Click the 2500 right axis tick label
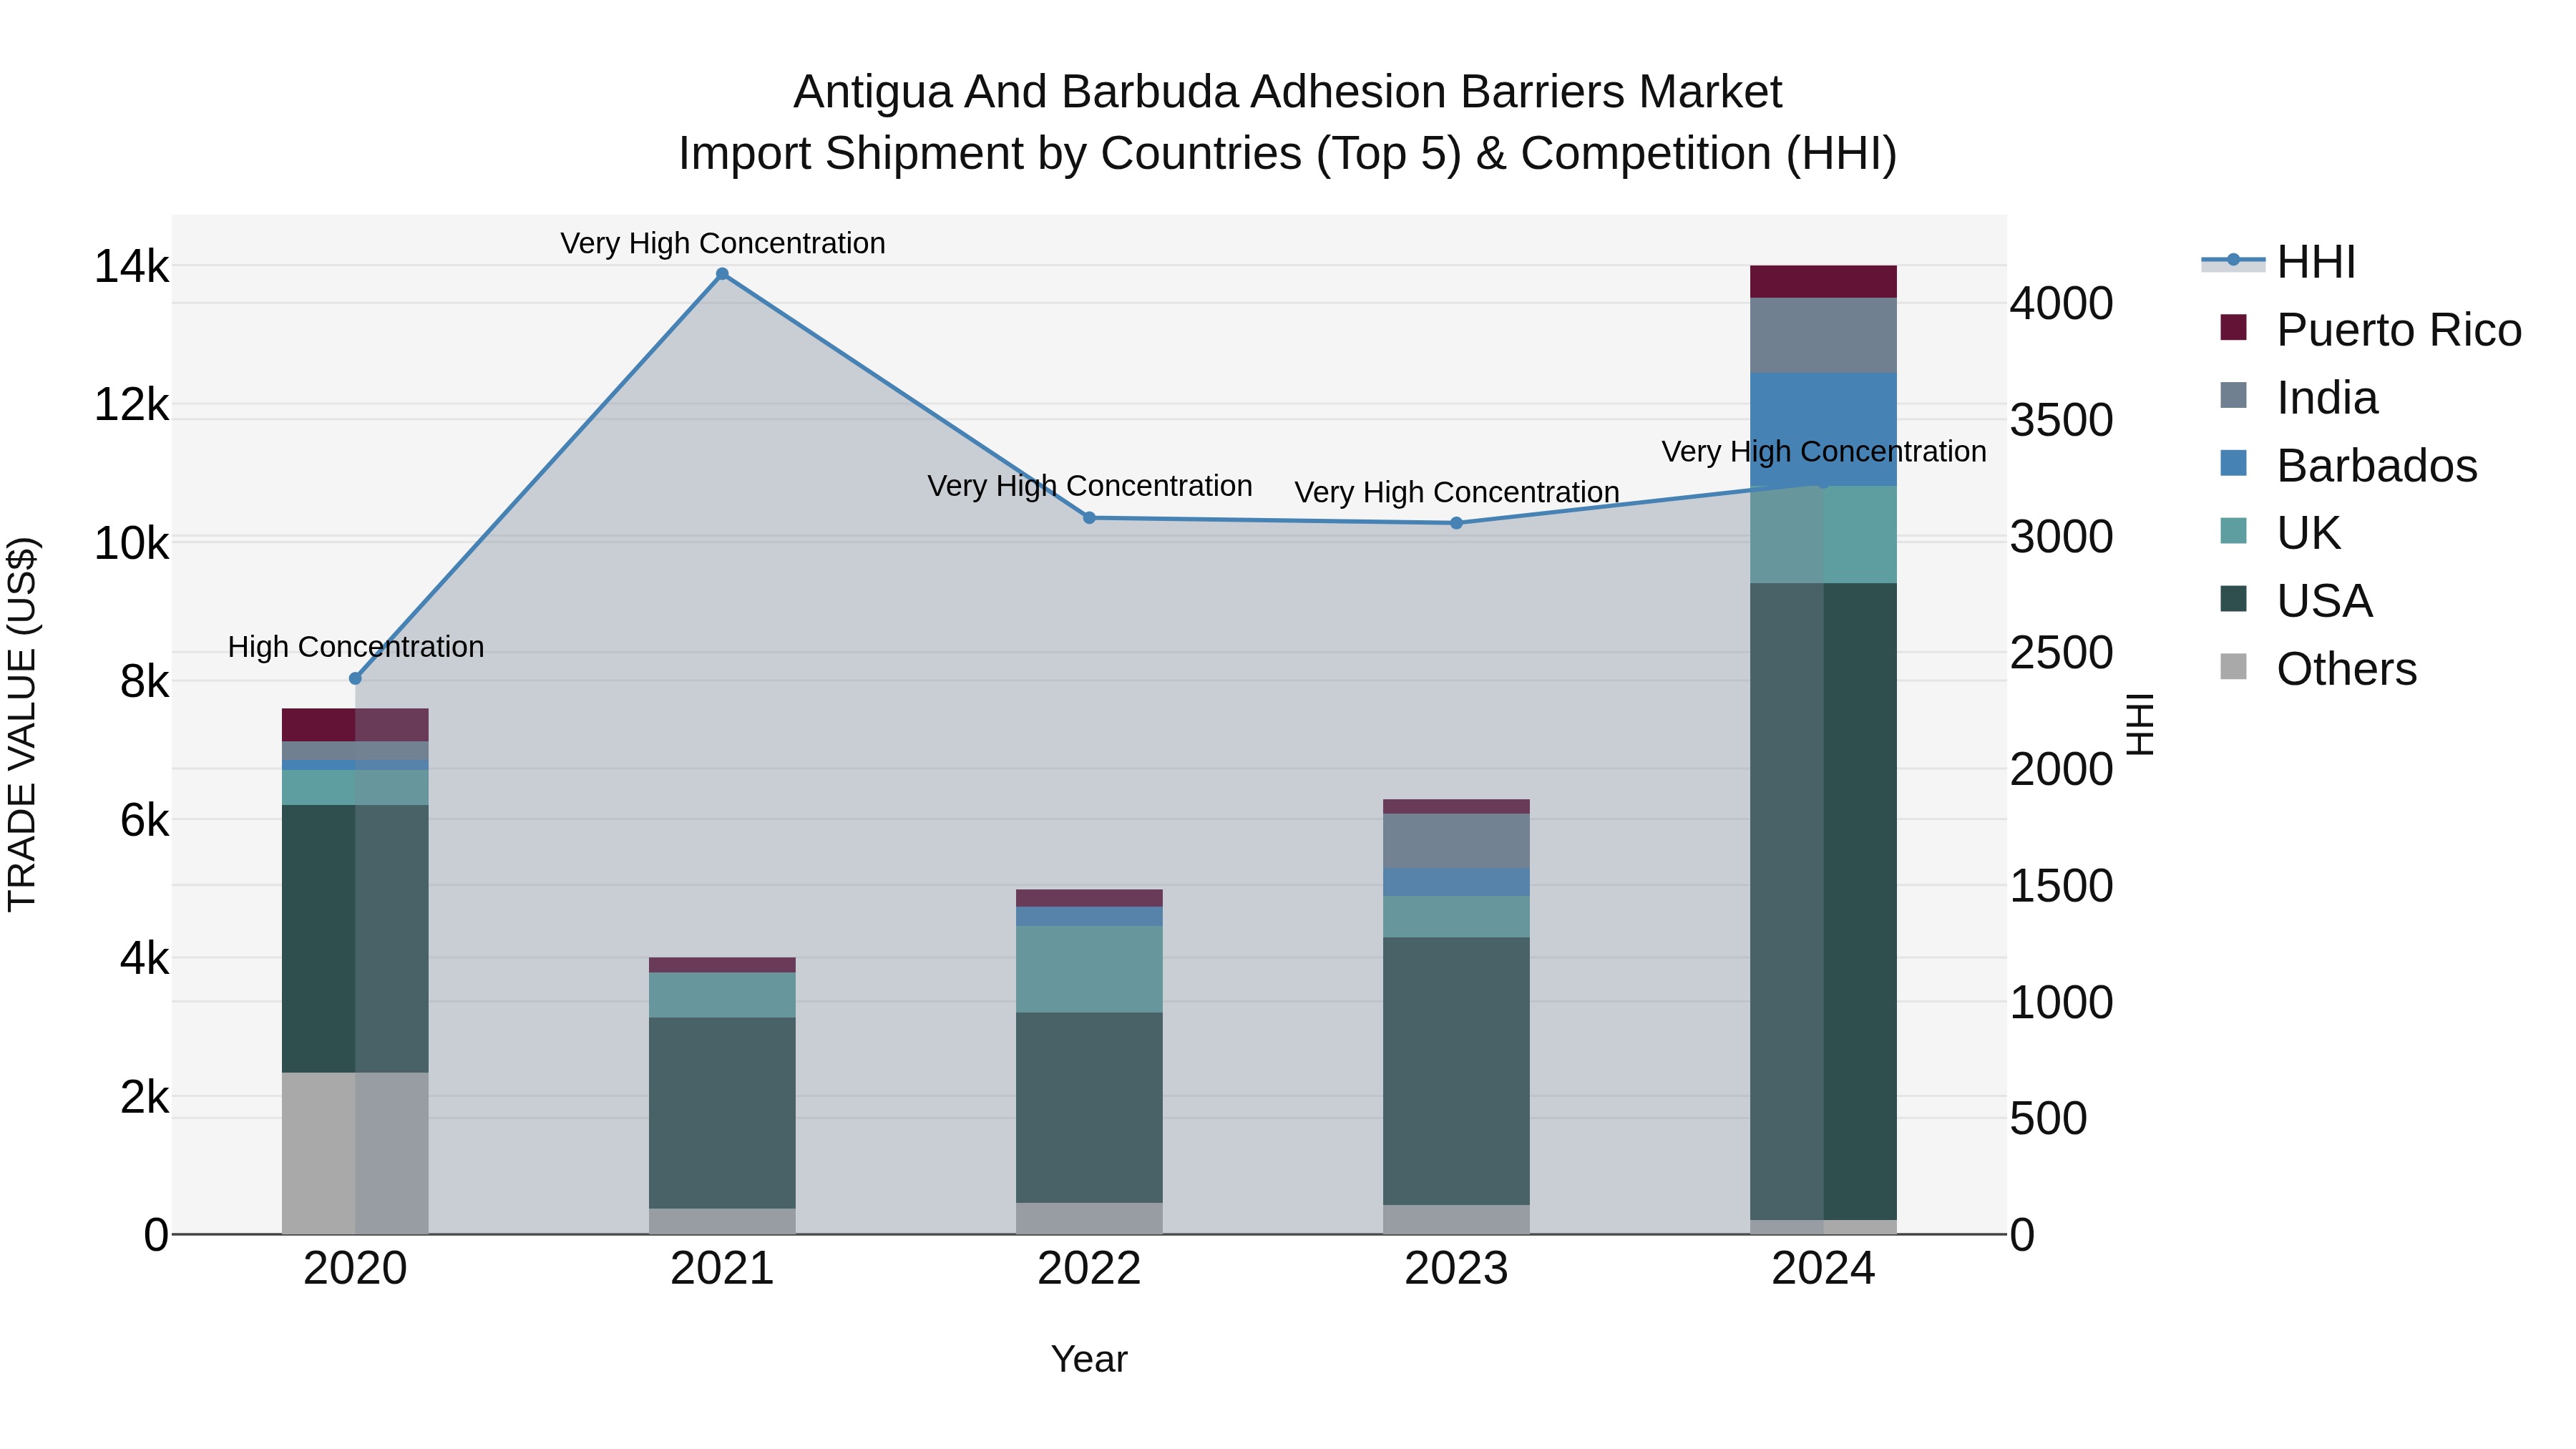This screenshot has width=2576, height=1449. pos(2062,653)
